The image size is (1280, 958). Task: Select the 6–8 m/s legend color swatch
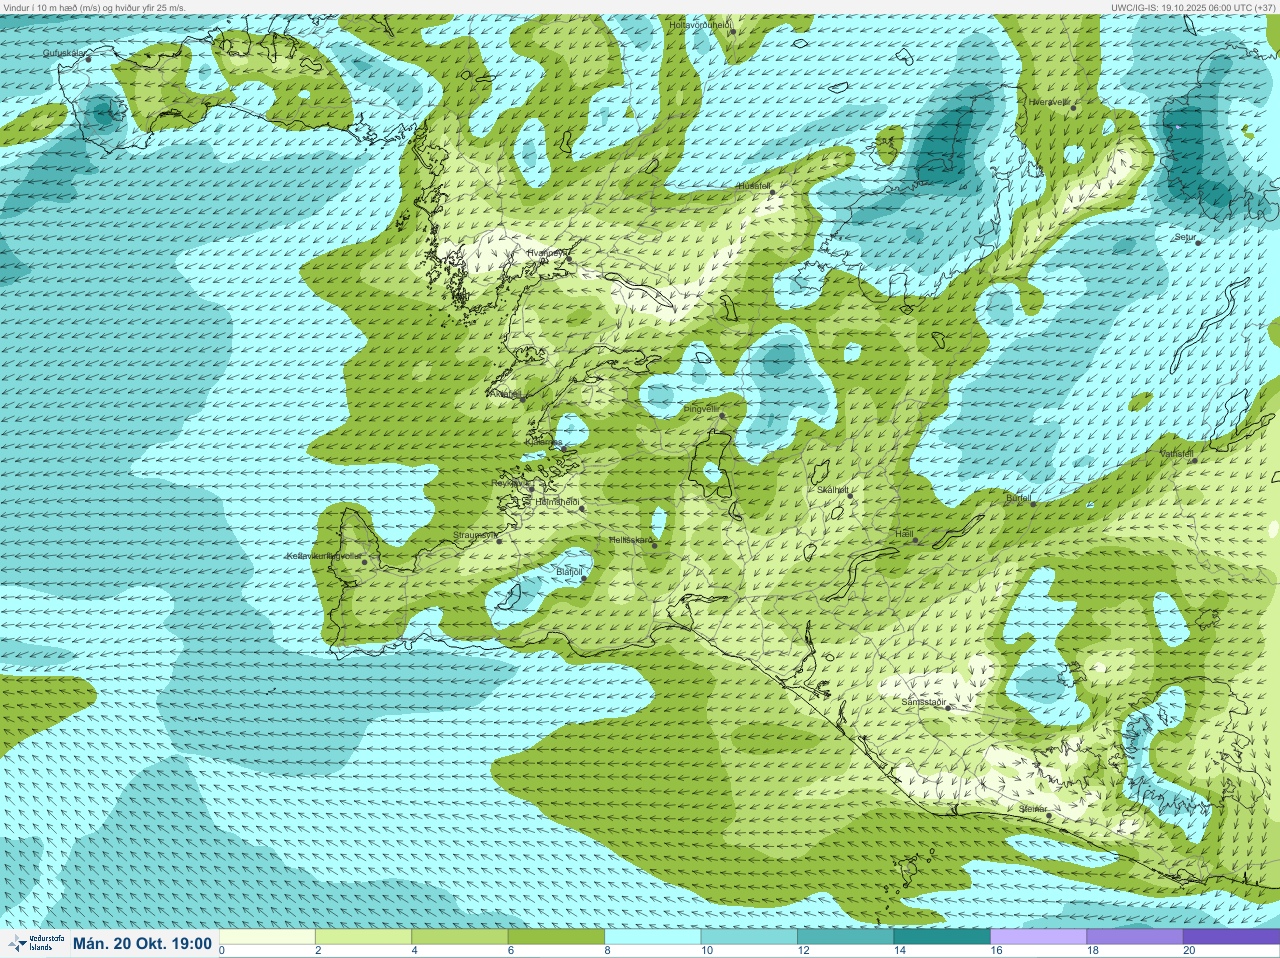[556, 937]
